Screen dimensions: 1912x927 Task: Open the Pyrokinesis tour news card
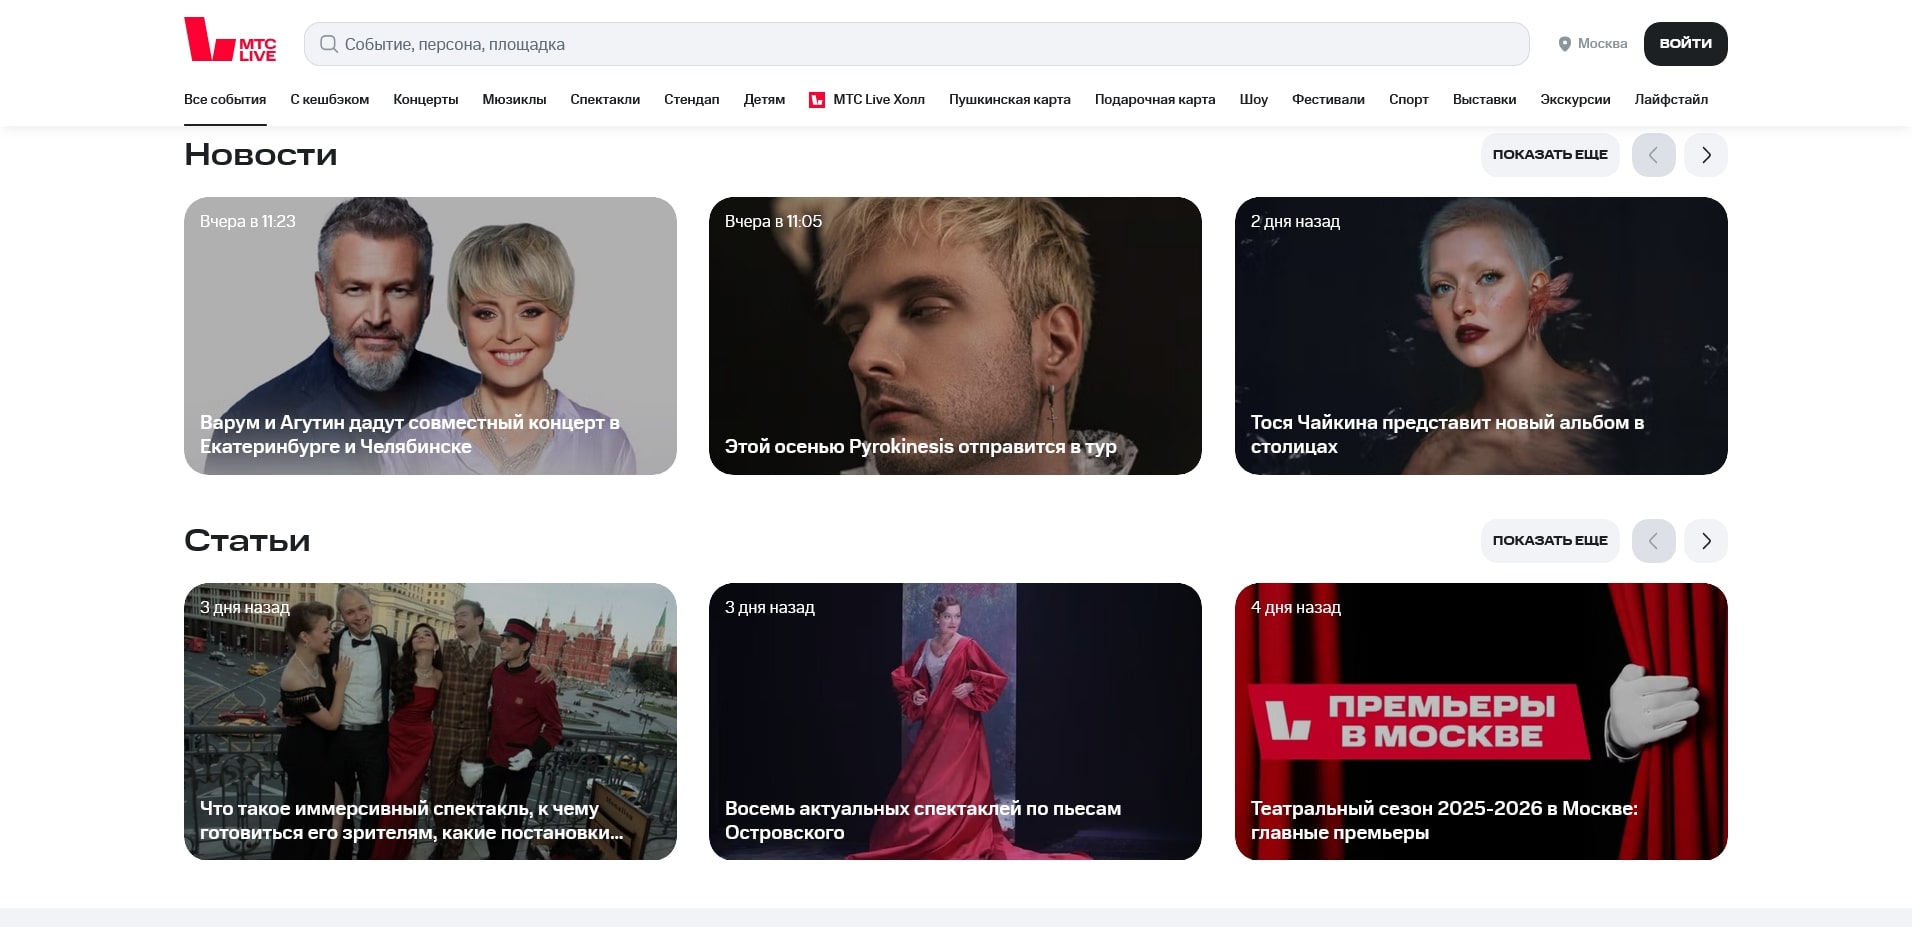tap(954, 336)
